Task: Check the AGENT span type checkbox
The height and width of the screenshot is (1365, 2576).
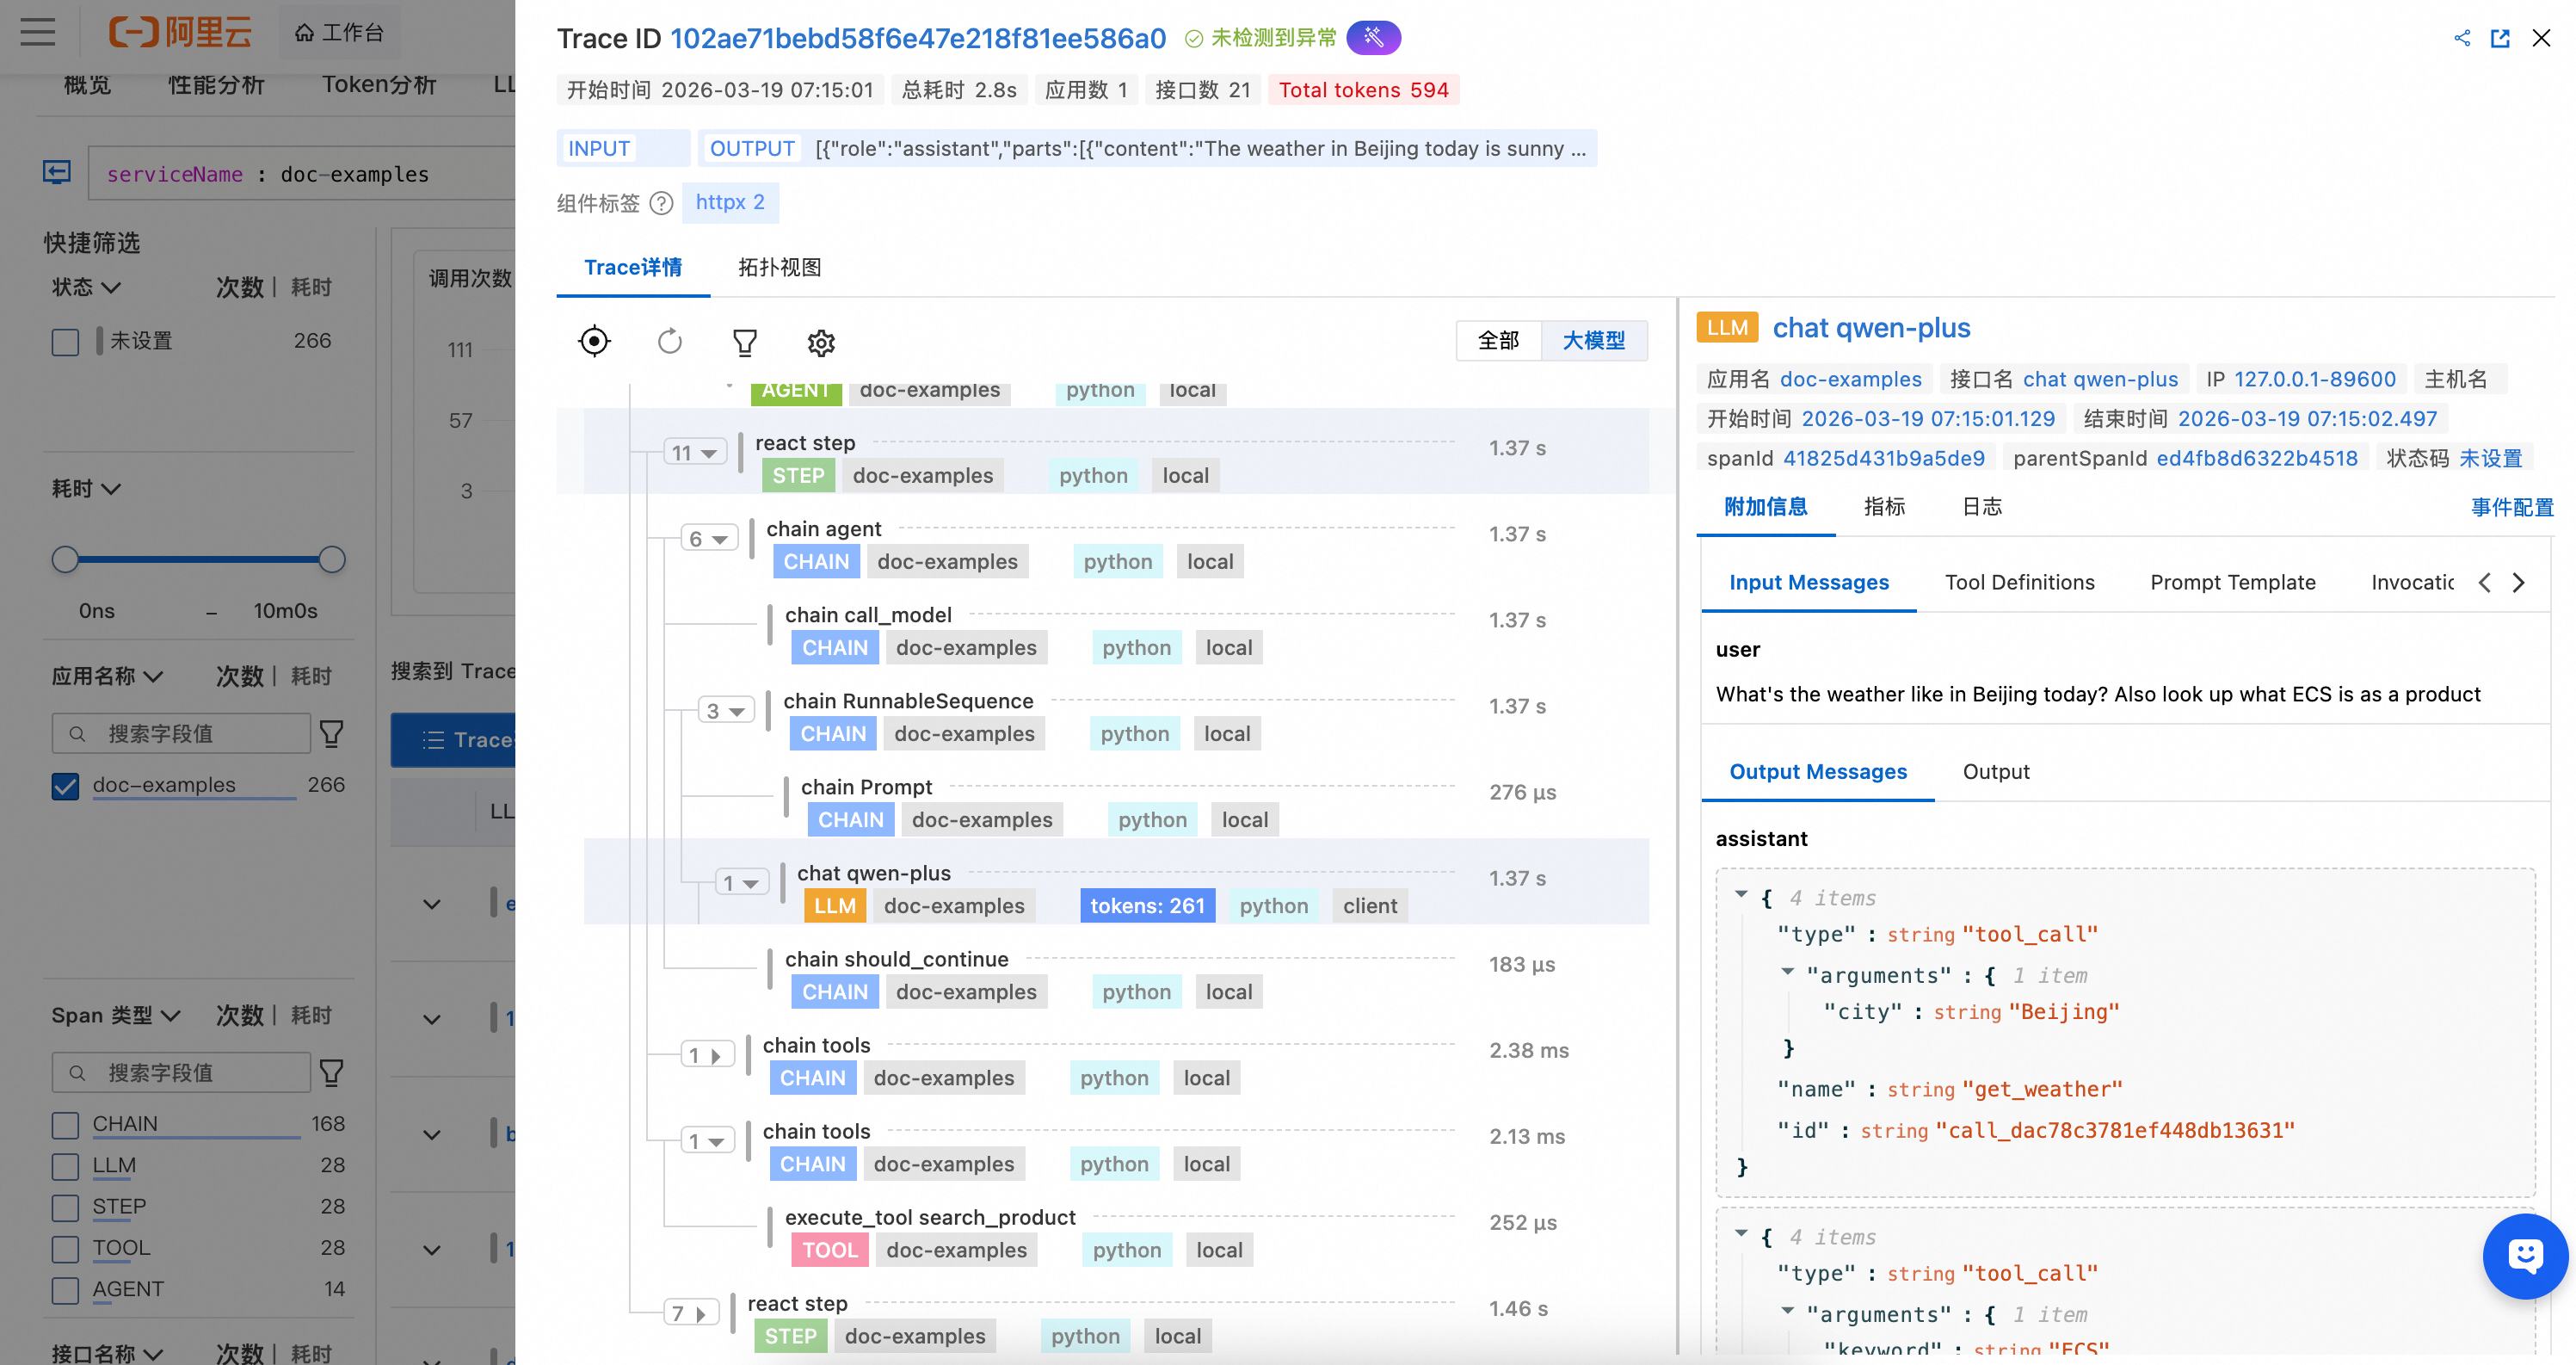Action: tap(65, 1290)
